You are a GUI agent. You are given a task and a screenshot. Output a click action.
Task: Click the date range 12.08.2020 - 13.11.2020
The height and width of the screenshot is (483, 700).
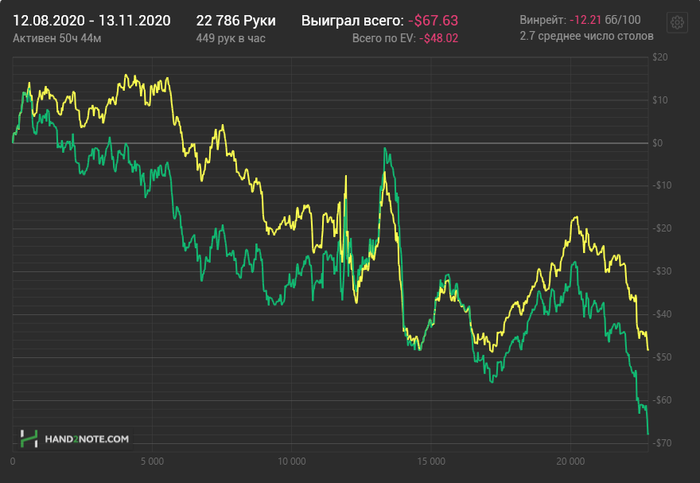pyautogui.click(x=92, y=21)
